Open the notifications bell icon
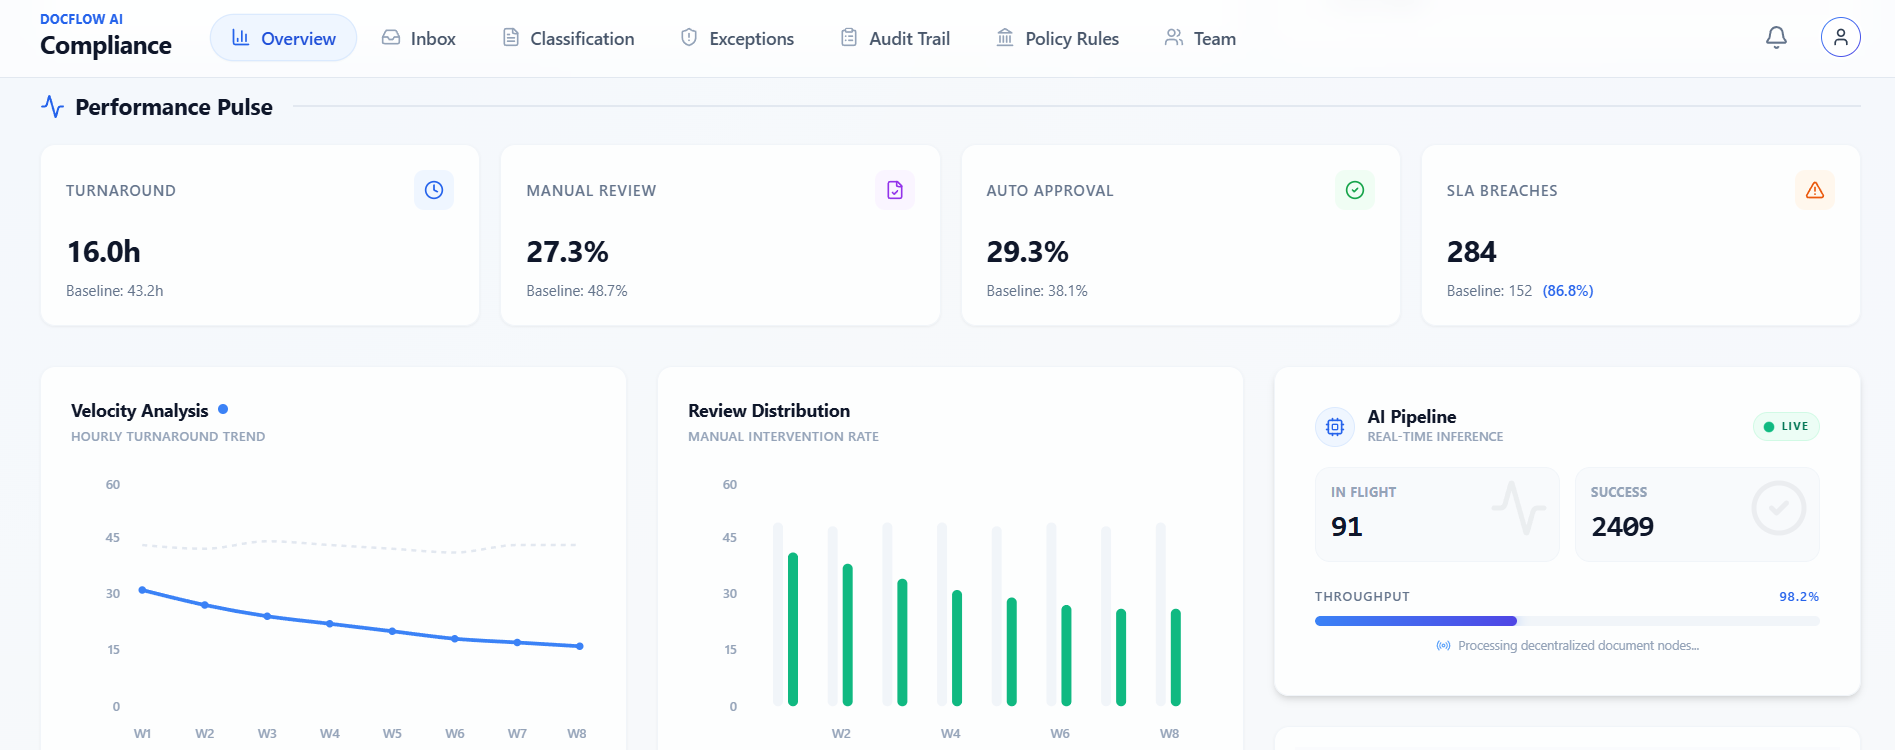Image resolution: width=1895 pixels, height=750 pixels. [x=1776, y=38]
